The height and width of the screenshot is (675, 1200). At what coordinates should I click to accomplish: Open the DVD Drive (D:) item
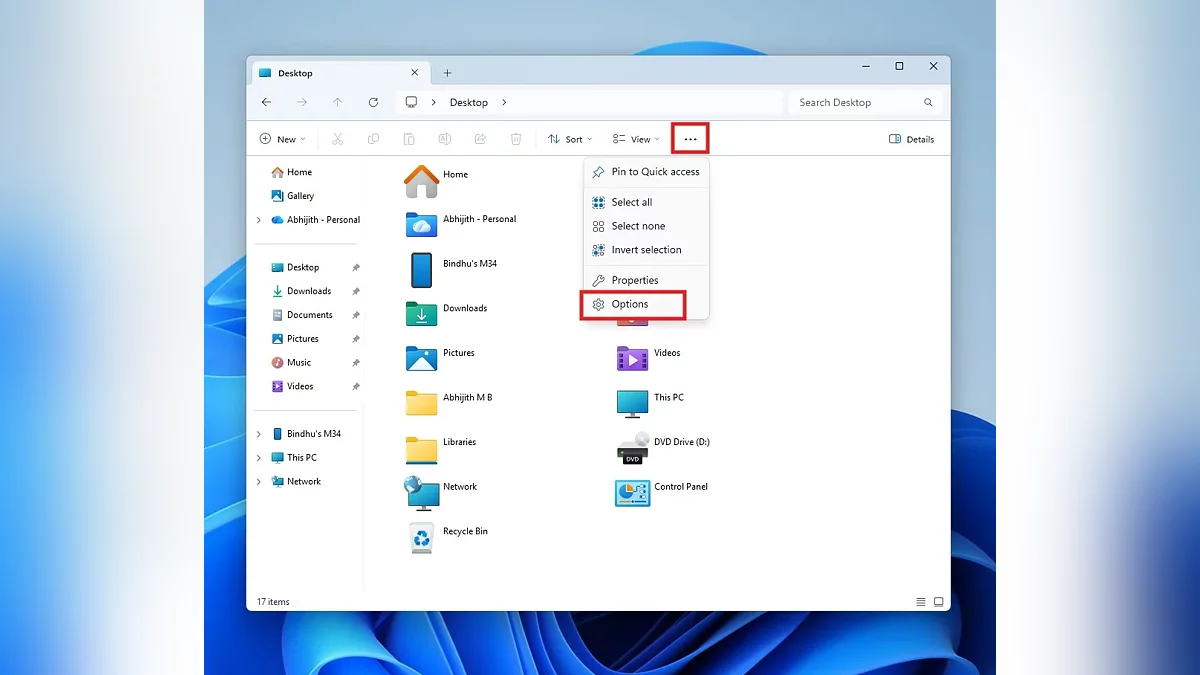tap(632, 448)
